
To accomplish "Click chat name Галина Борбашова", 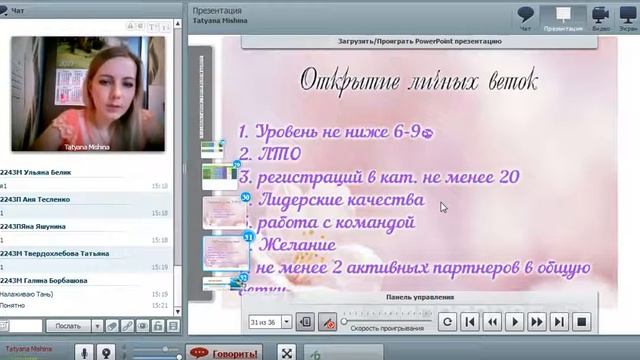I will [x=56, y=281].
